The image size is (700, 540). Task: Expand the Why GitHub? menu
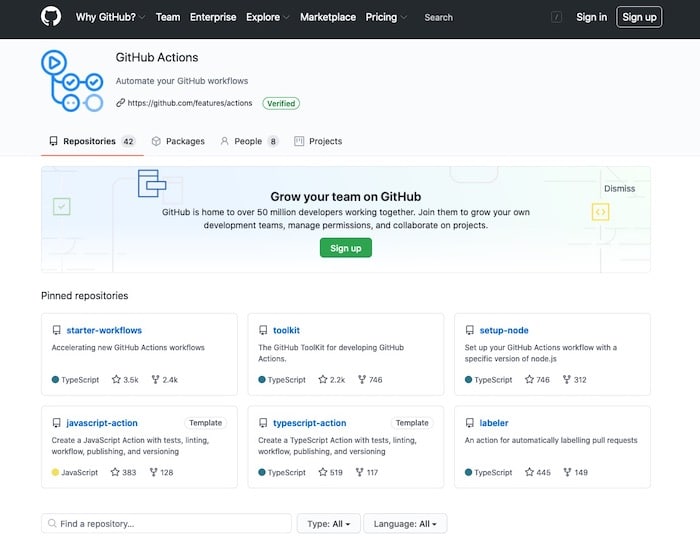tap(110, 17)
